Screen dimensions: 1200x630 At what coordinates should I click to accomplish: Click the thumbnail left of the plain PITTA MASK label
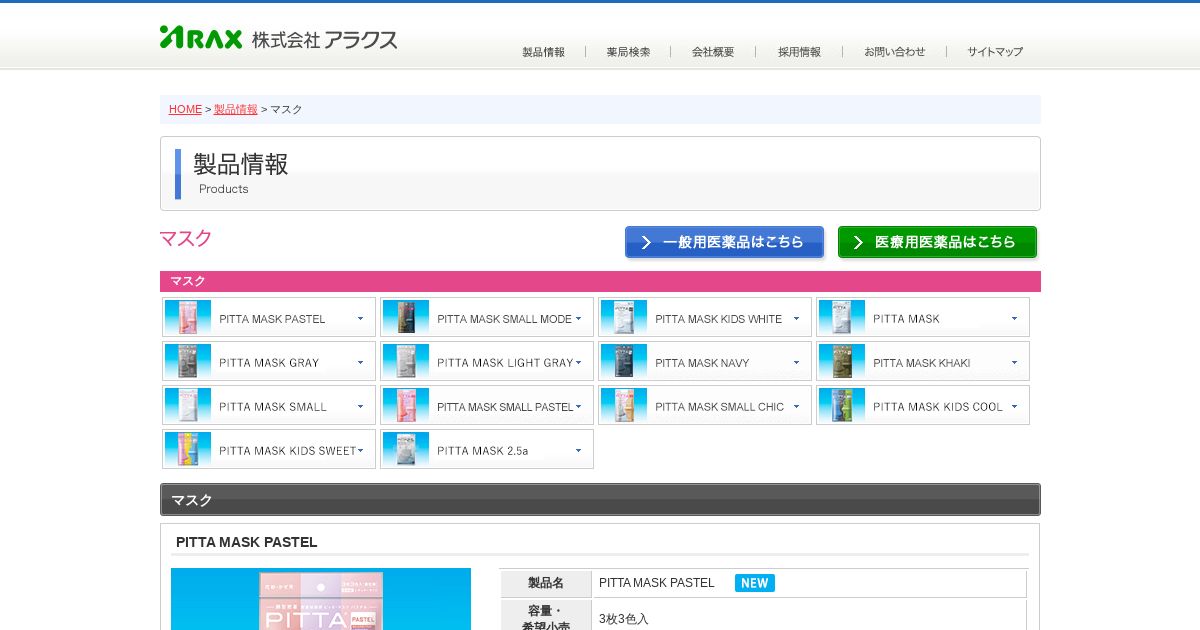point(842,317)
